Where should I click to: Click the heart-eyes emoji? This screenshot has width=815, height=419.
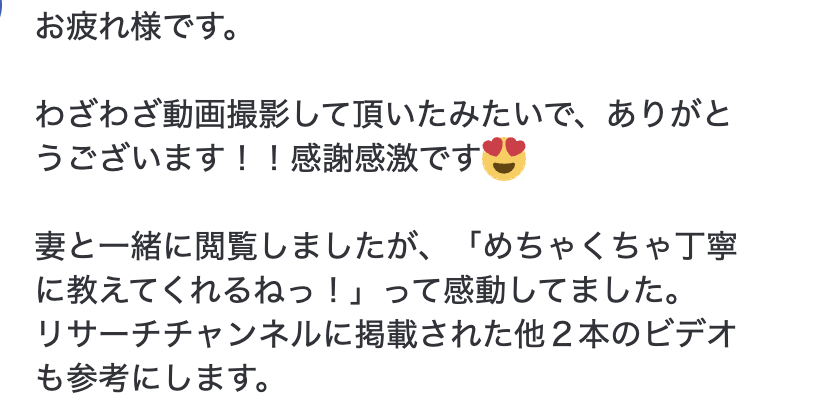pos(504,159)
